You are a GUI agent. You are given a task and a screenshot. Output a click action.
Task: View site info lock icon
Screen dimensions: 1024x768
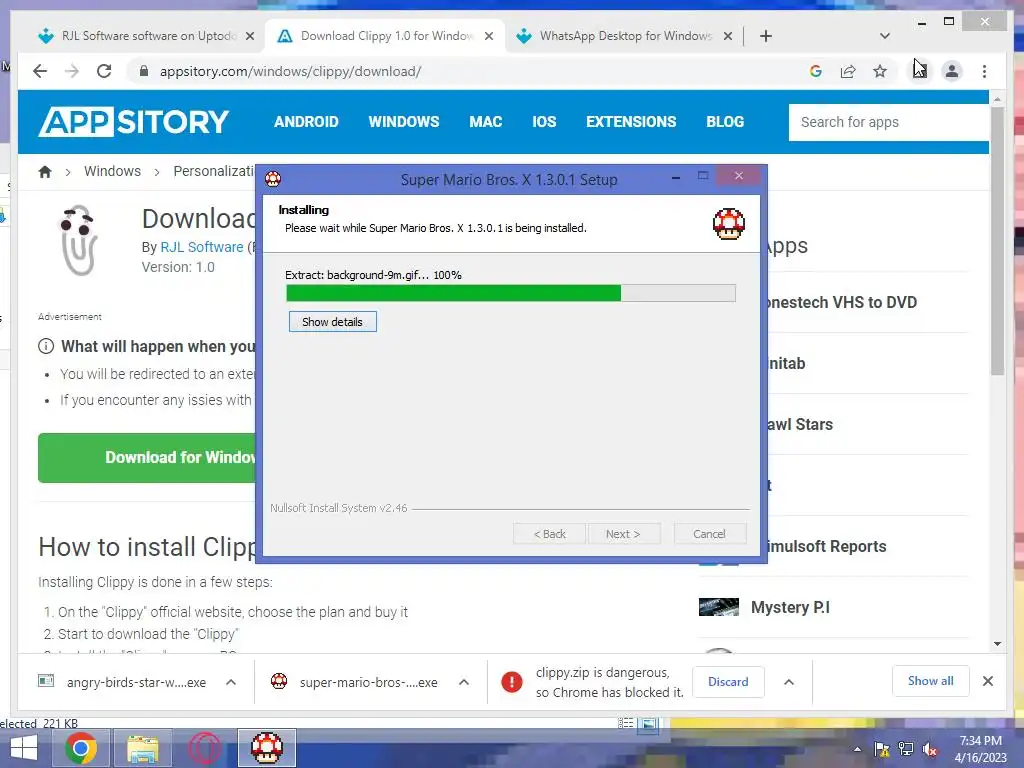point(144,71)
